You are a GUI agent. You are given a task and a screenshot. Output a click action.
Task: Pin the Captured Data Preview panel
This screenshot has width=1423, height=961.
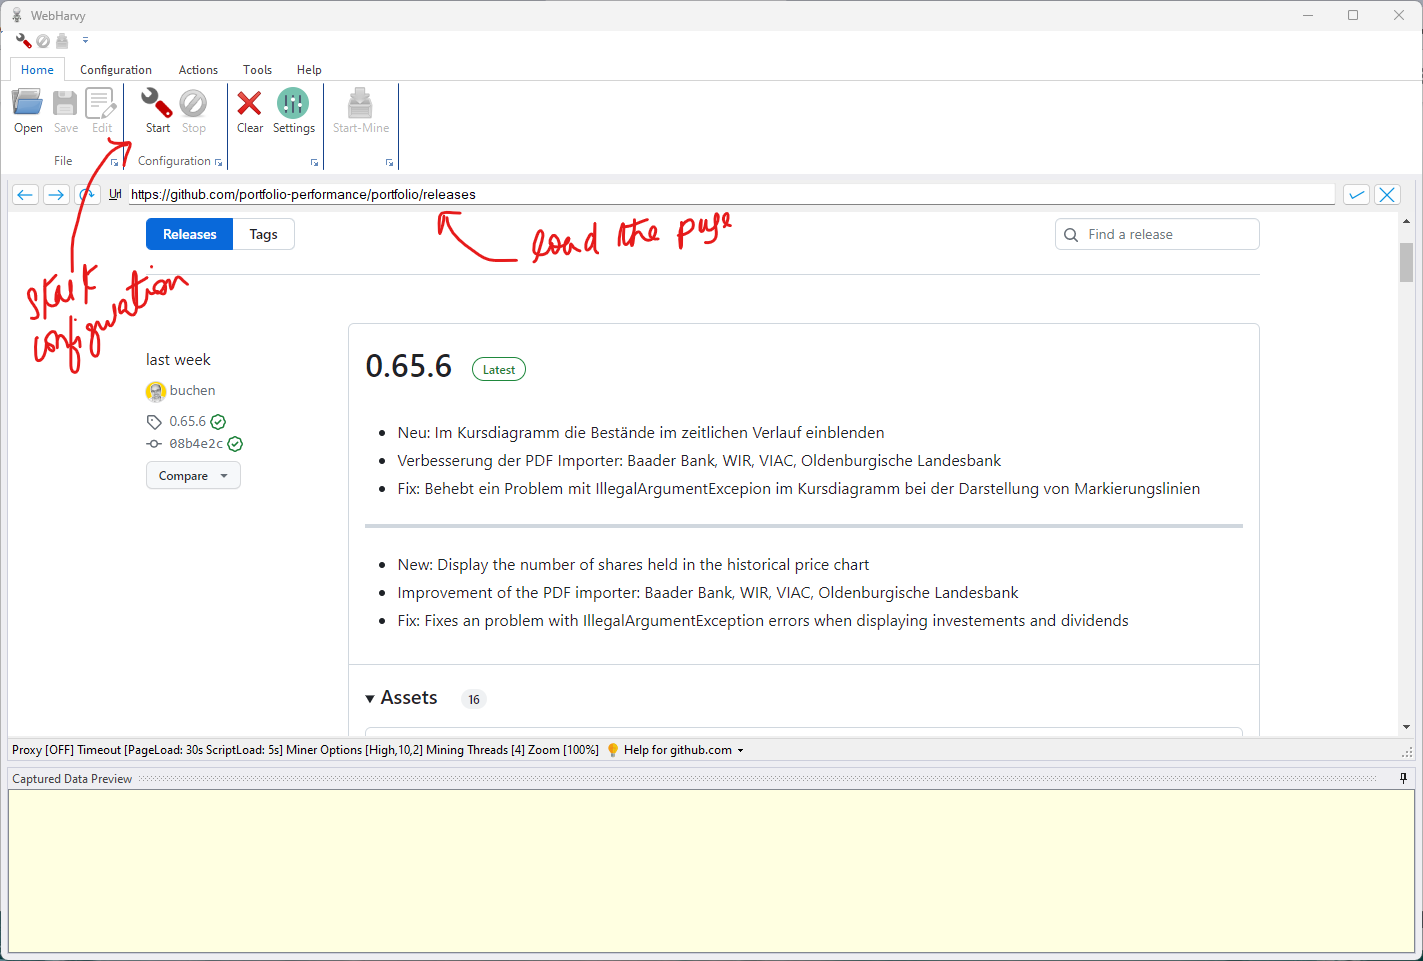click(1403, 778)
